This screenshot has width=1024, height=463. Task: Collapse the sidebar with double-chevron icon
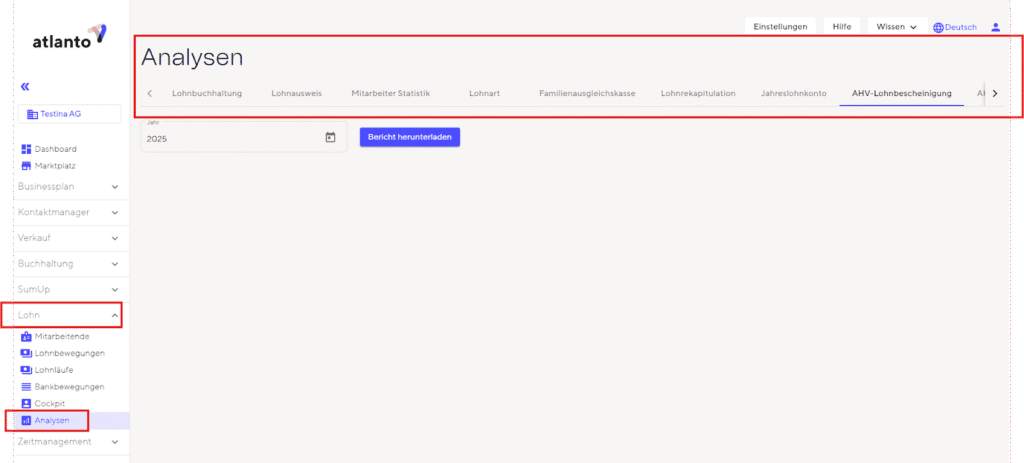click(x=25, y=87)
